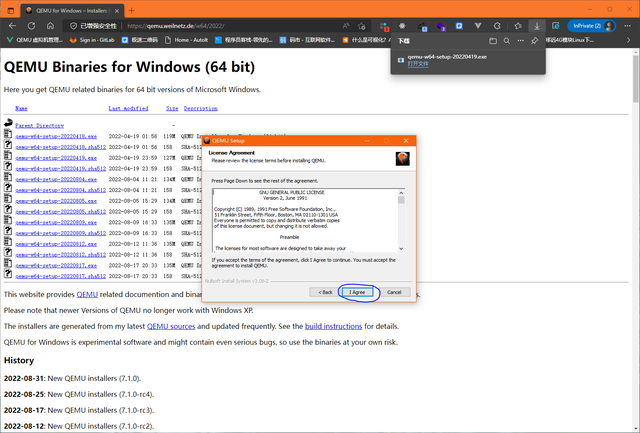Click inside the GNU license text box
The image size is (640, 433).
coord(304,220)
